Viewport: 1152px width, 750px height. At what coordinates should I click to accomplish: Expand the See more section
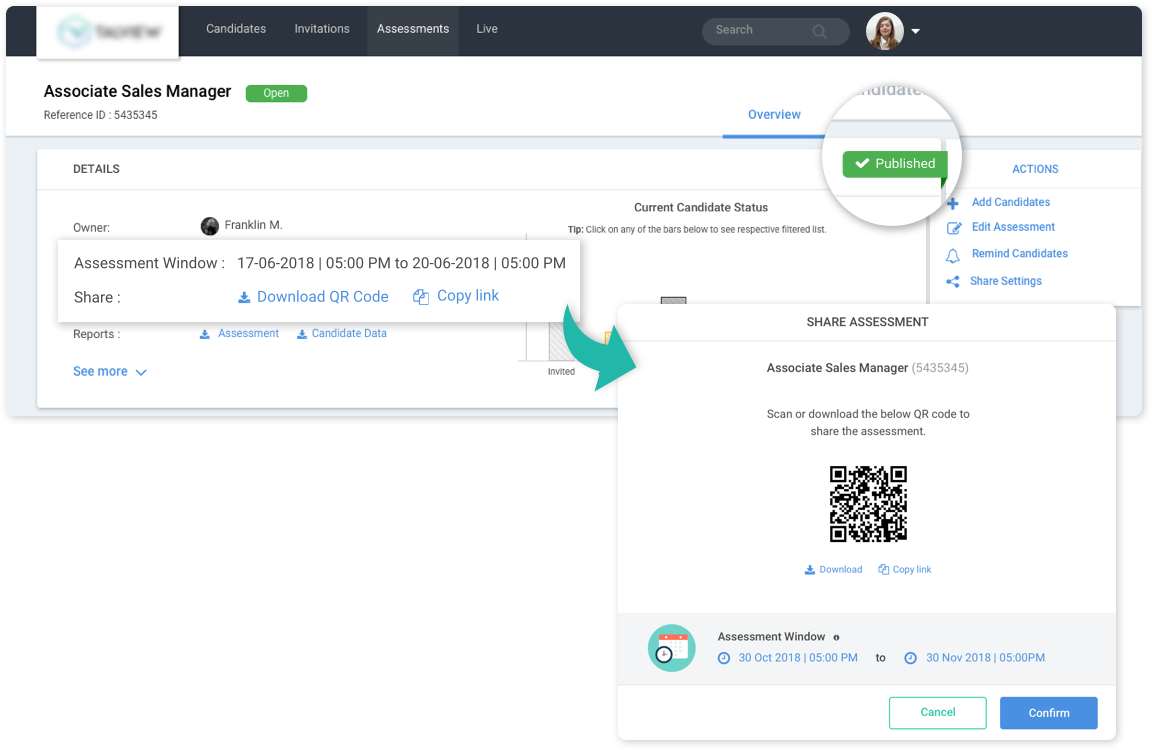click(x=100, y=372)
